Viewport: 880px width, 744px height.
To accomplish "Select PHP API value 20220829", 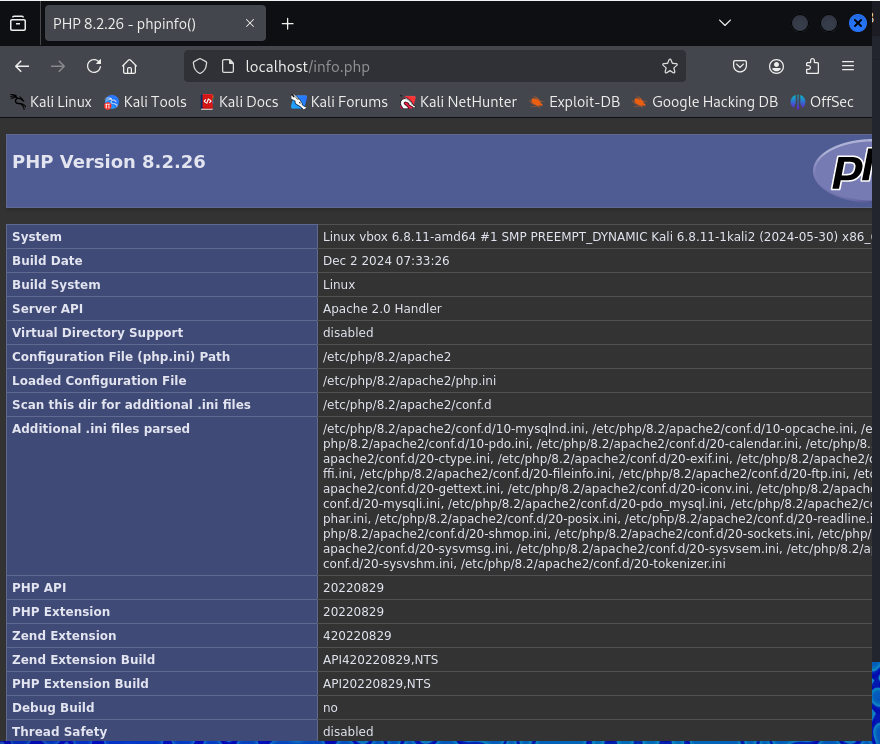I will click(x=353, y=588).
